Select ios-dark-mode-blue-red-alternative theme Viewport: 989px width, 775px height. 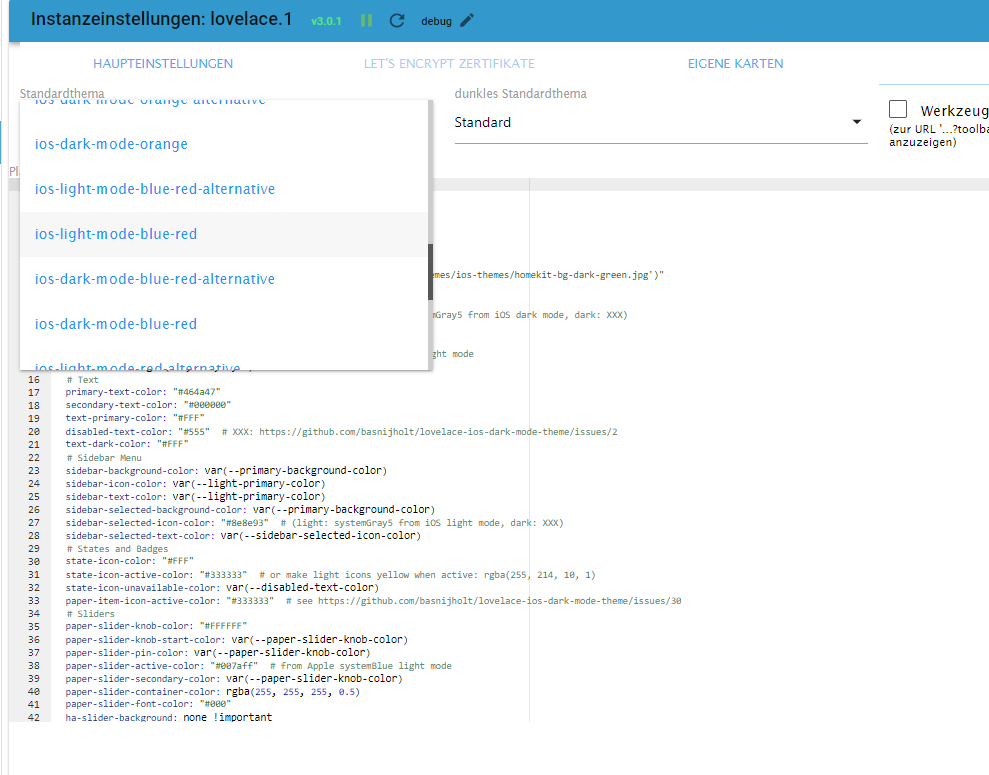(x=155, y=279)
